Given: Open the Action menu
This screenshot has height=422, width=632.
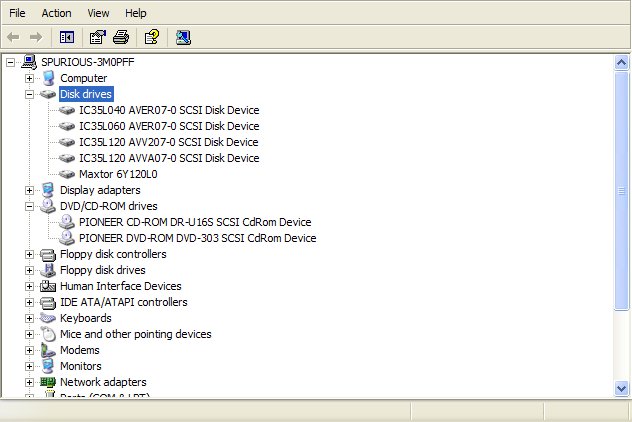Looking at the screenshot, I should [56, 13].
